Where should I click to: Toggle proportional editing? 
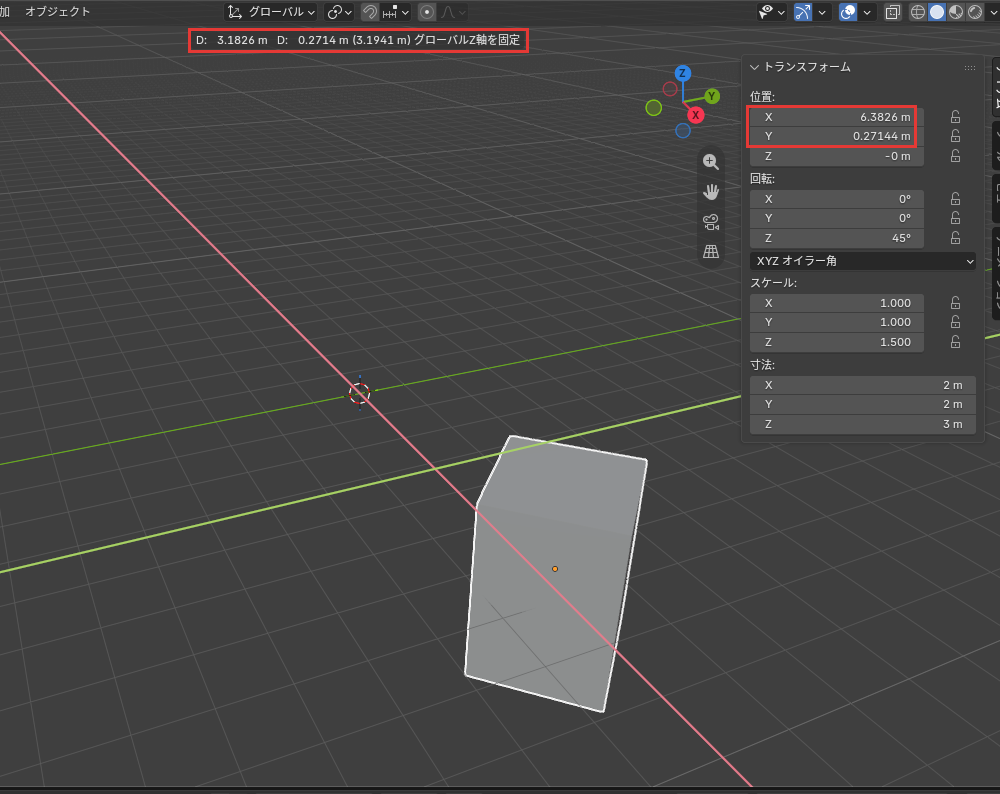(x=427, y=12)
